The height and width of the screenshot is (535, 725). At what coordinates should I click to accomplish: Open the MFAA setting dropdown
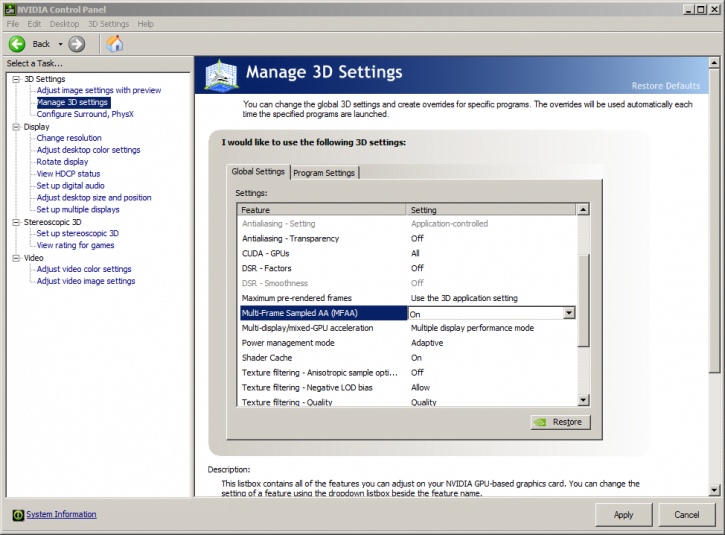pyautogui.click(x=569, y=313)
